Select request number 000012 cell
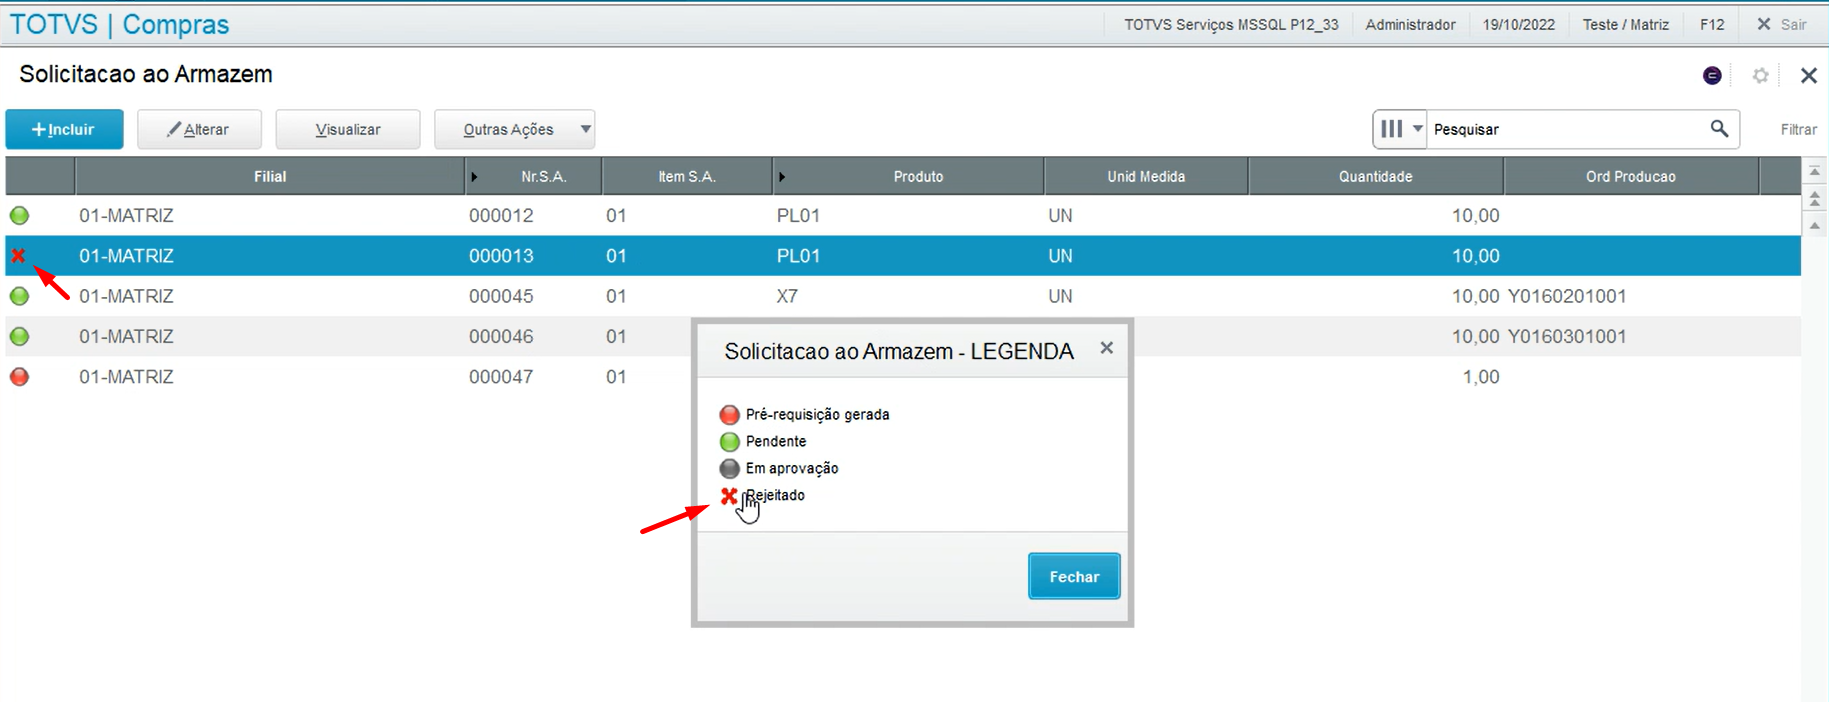 (501, 215)
